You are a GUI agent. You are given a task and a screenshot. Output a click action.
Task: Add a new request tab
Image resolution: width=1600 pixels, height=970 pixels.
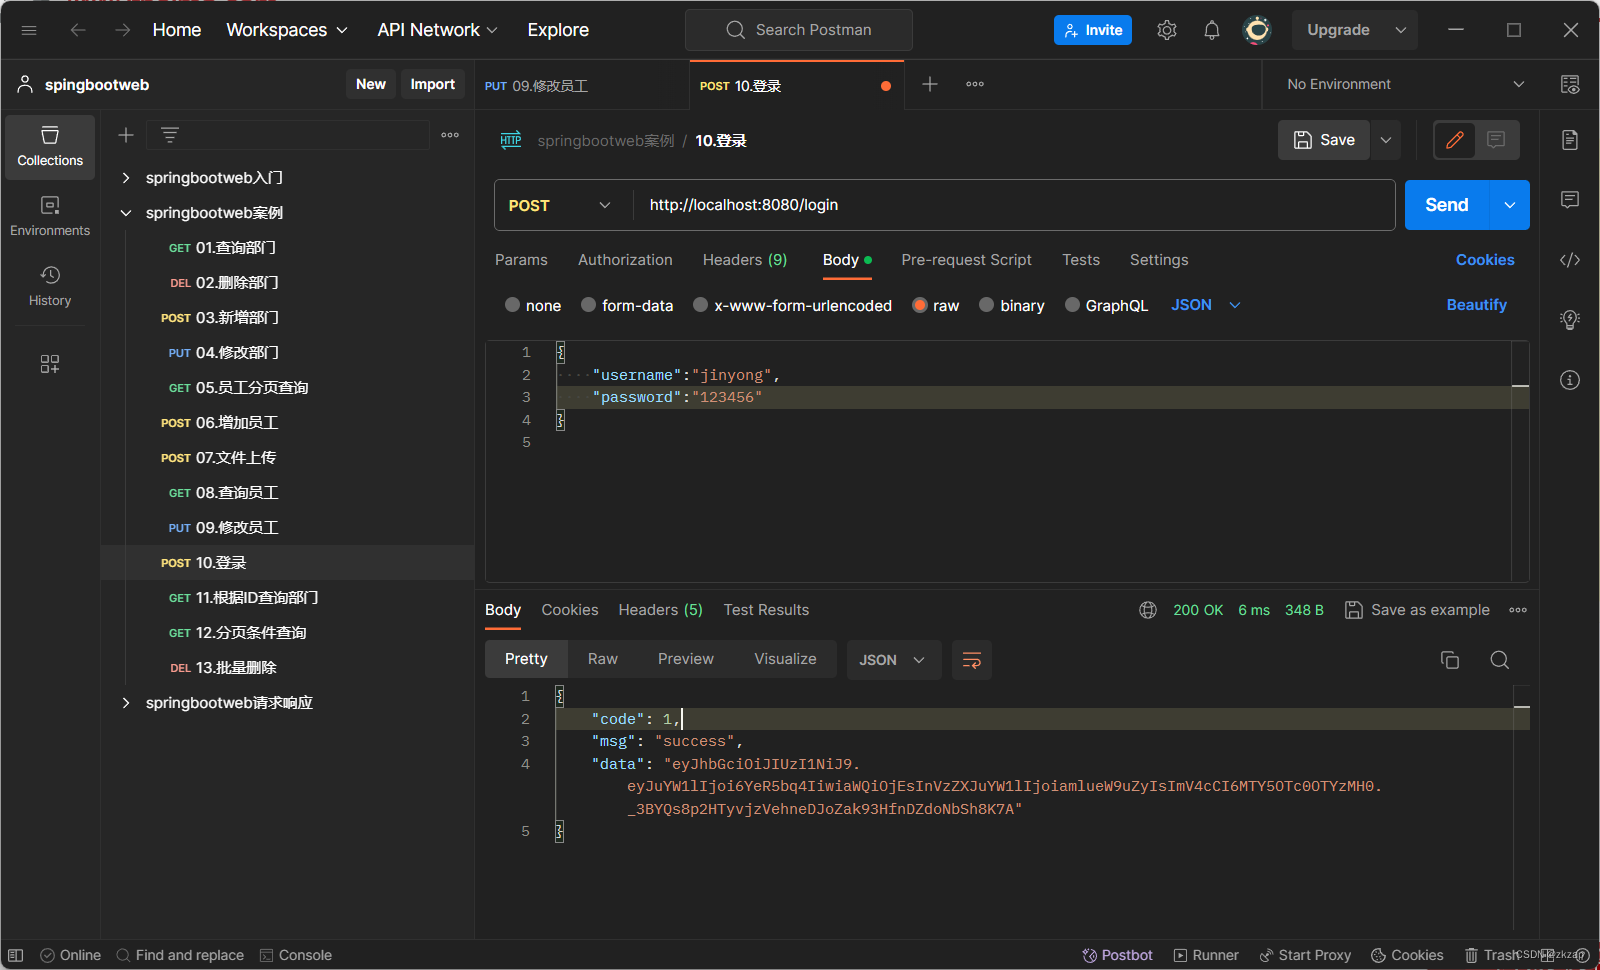point(930,84)
